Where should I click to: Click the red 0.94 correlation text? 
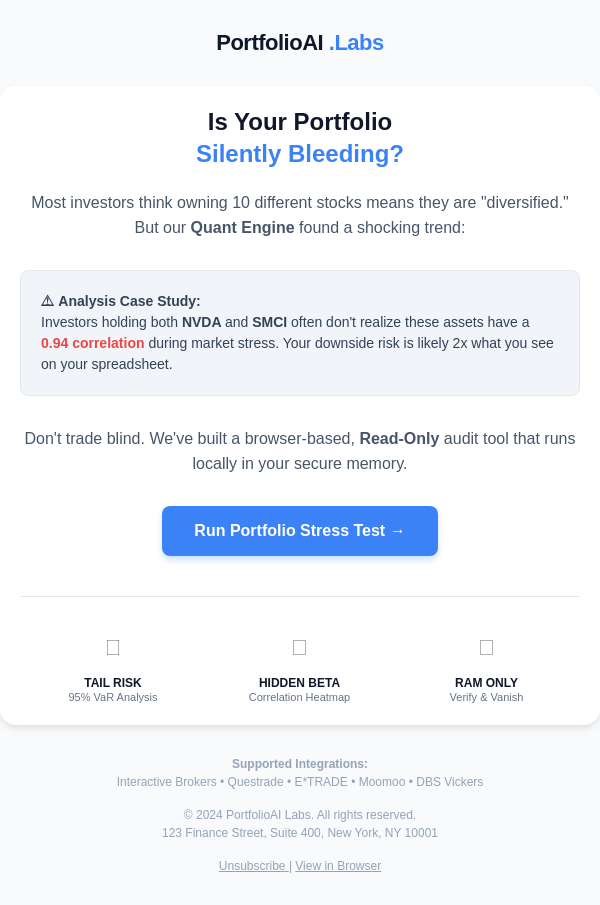click(93, 343)
